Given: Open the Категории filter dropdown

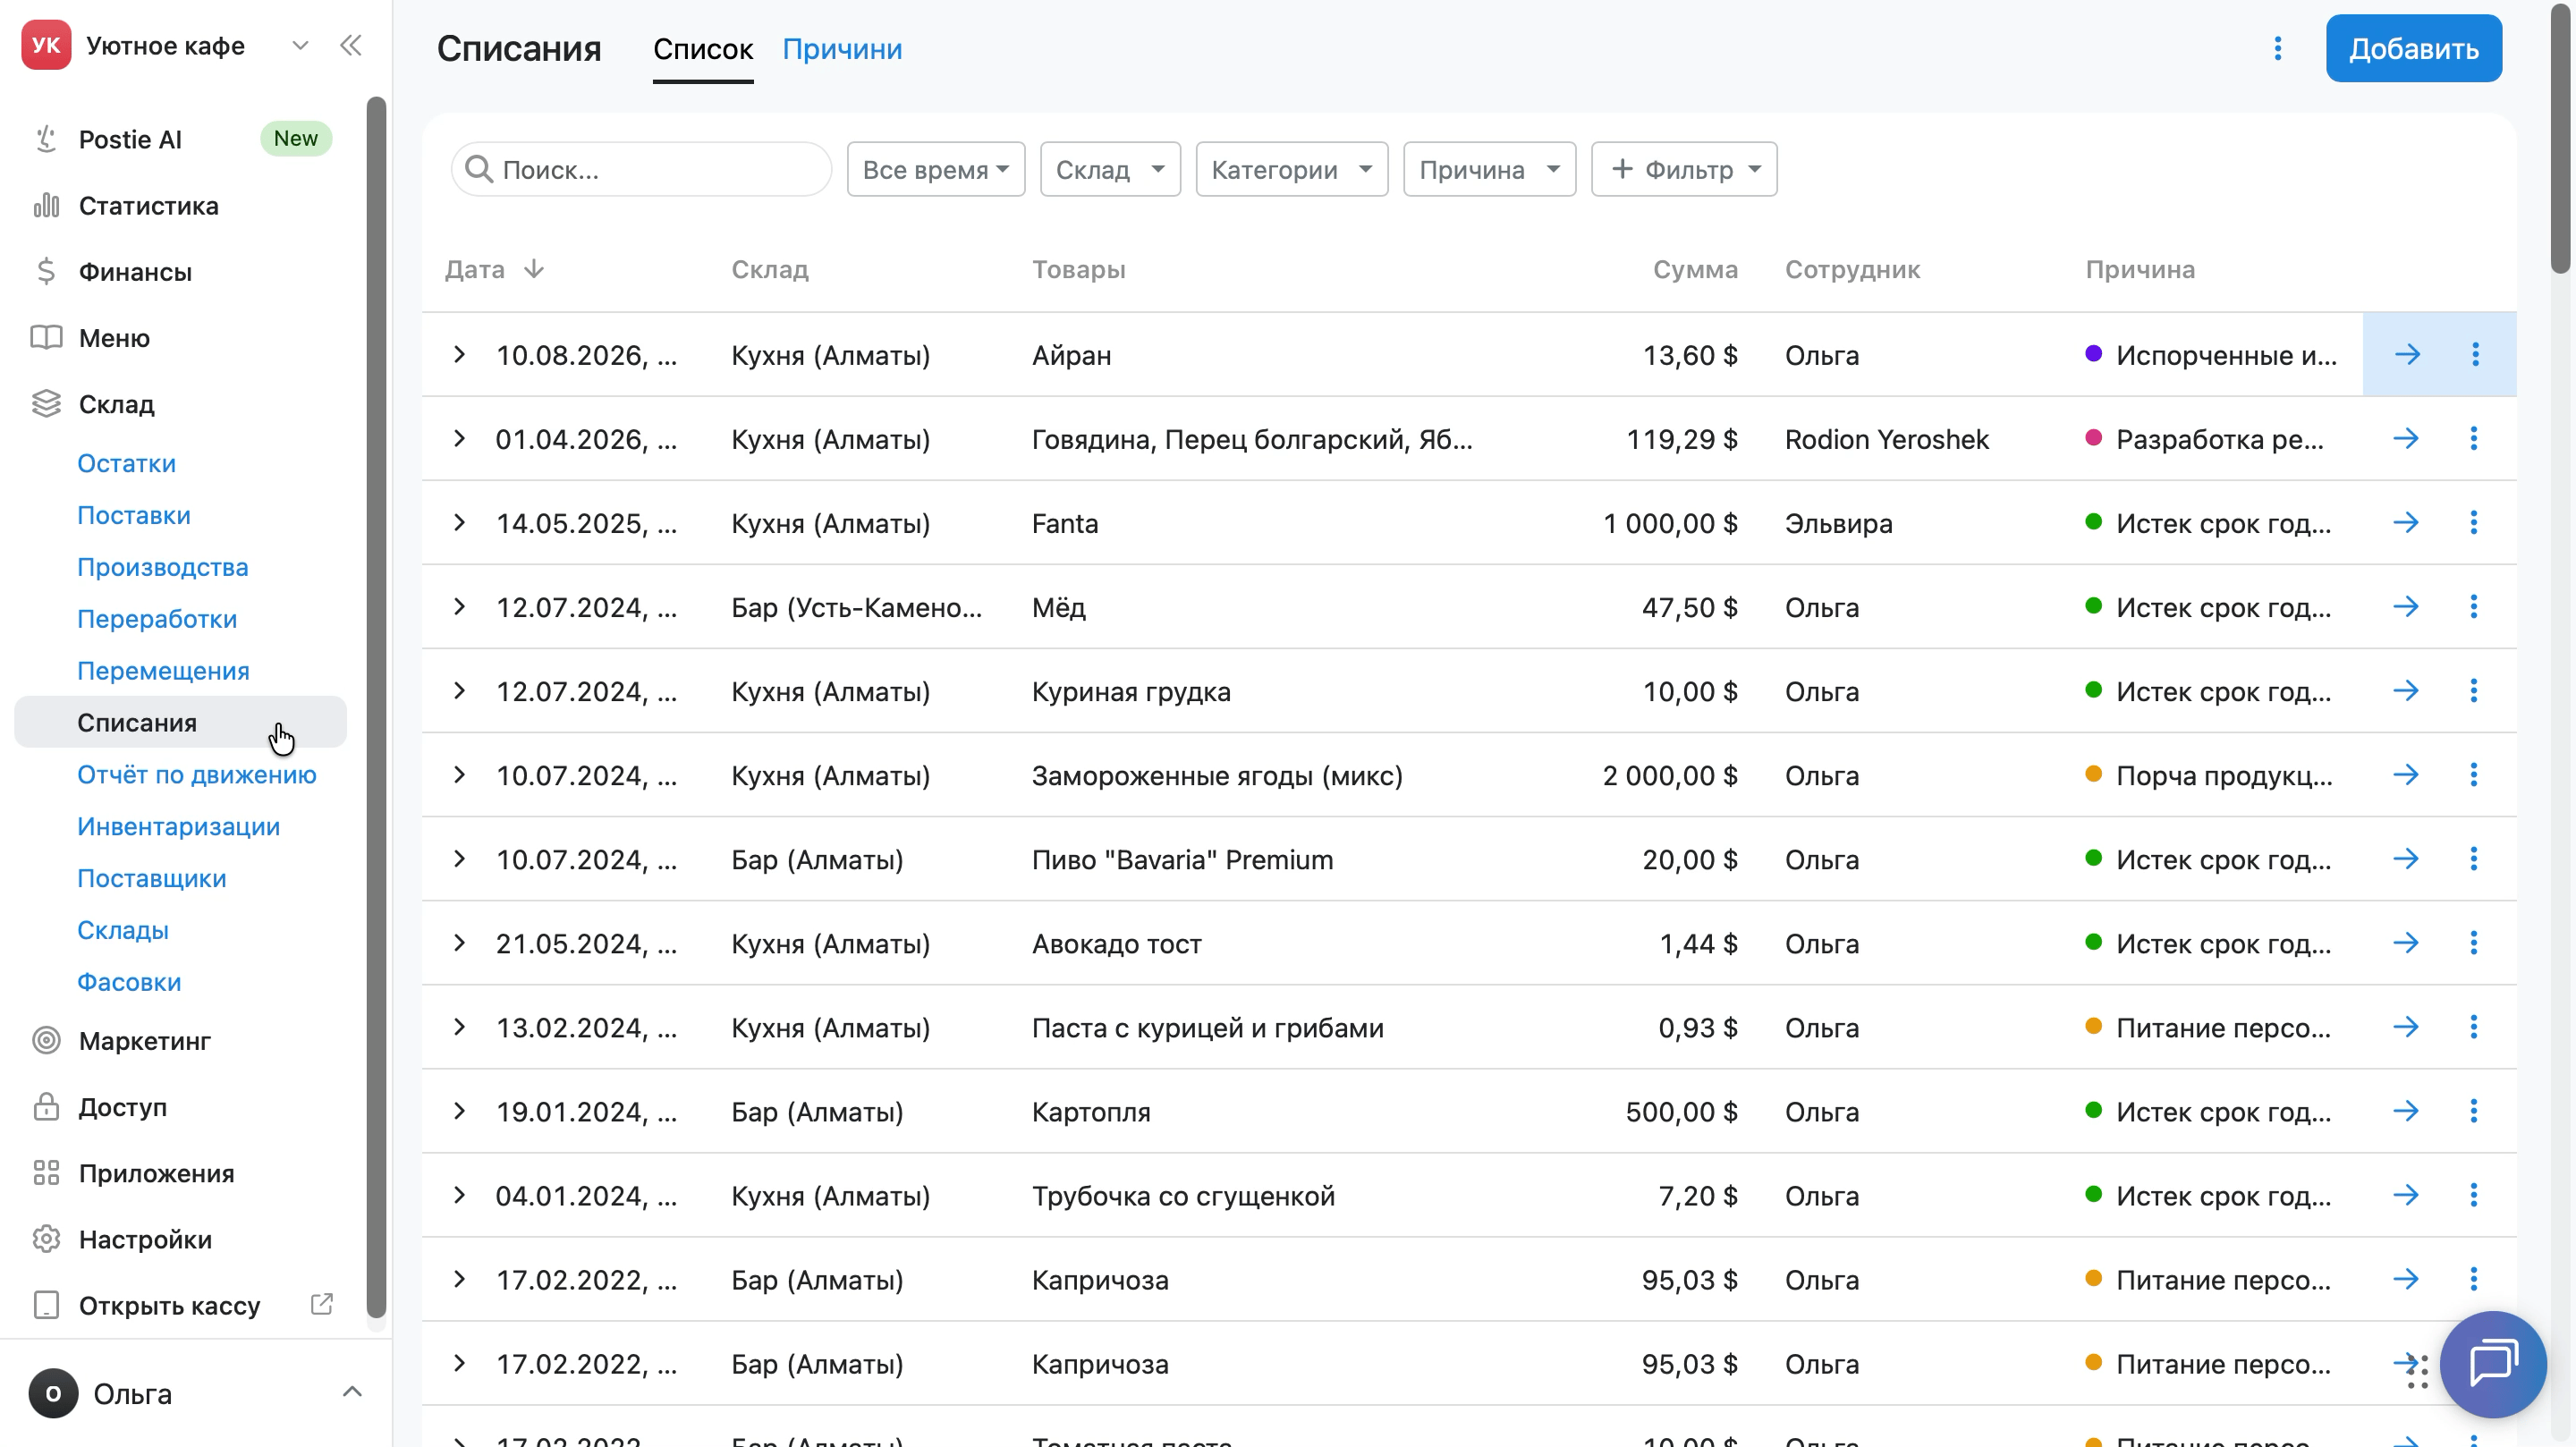Looking at the screenshot, I should [x=1292, y=169].
